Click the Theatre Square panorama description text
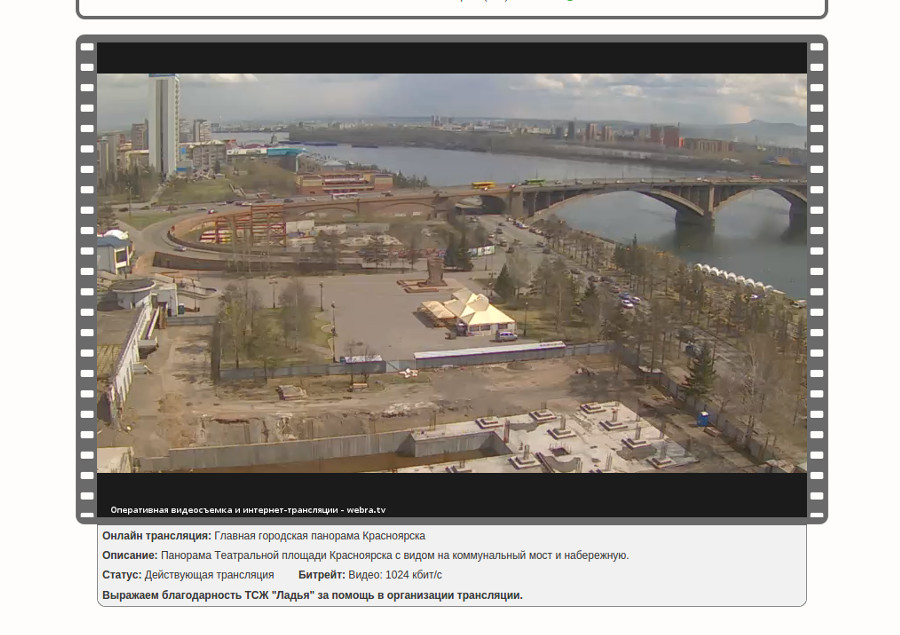Image resolution: width=900 pixels, height=635 pixels. [394, 555]
